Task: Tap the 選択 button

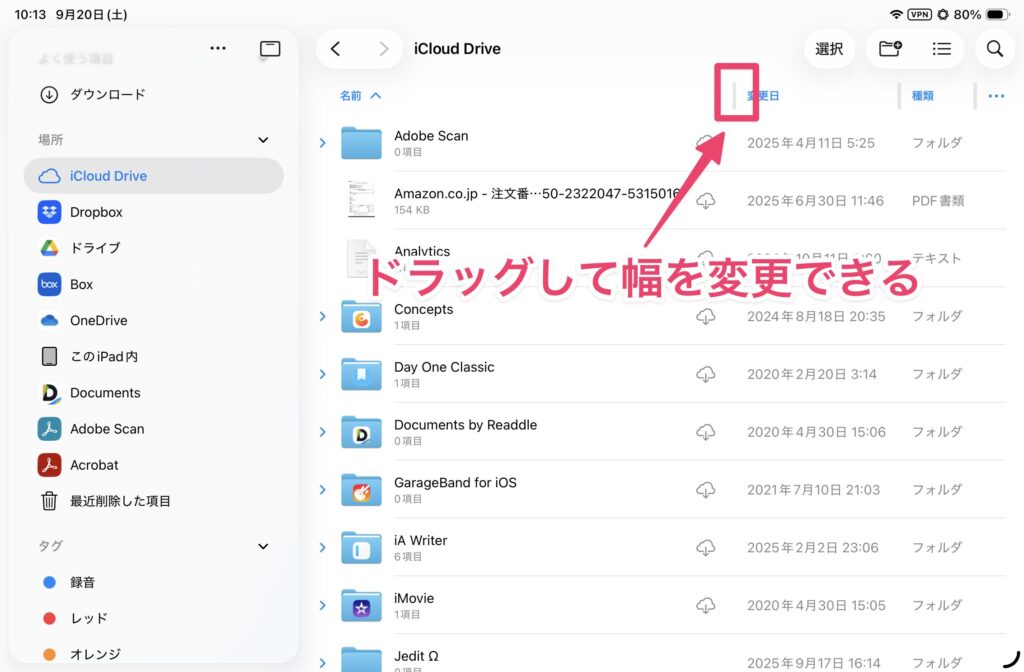Action: [829, 49]
